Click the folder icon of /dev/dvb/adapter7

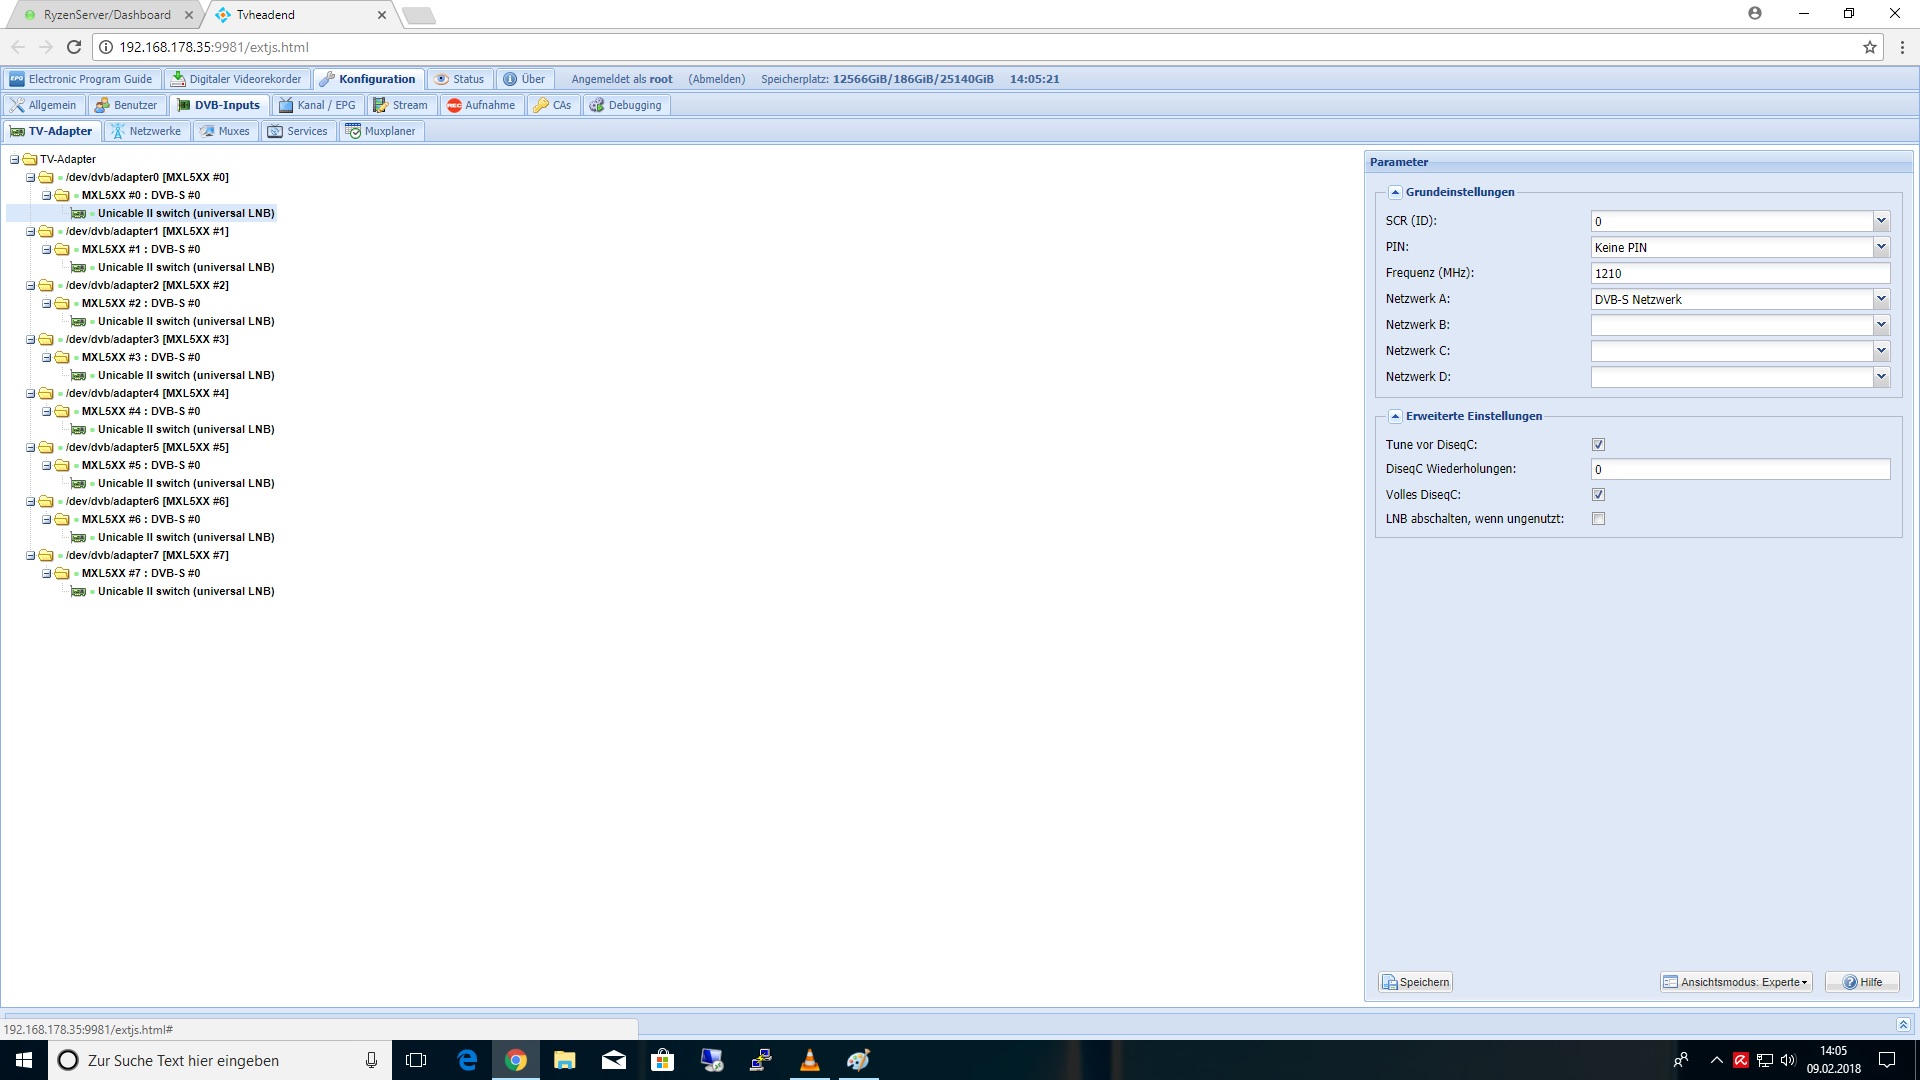[46, 555]
